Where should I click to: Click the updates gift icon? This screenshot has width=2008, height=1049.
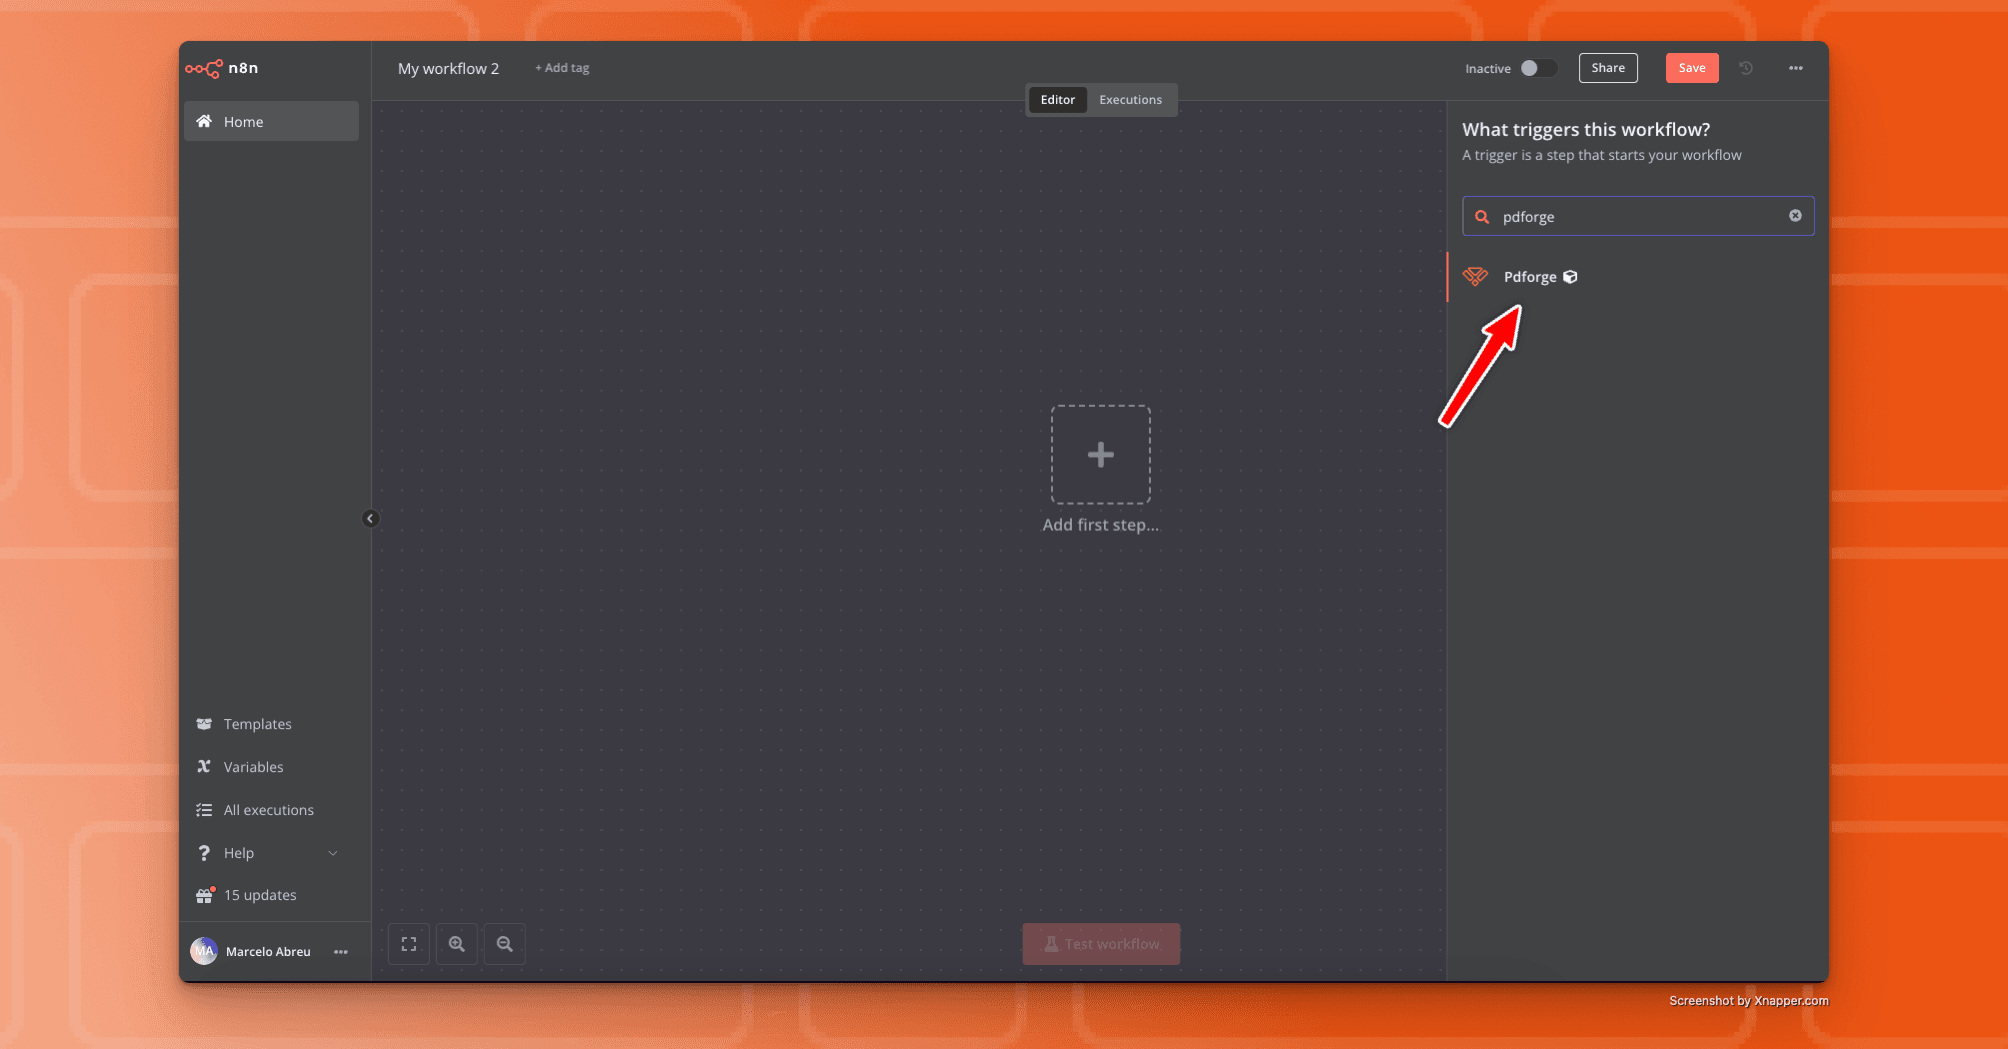tap(205, 895)
